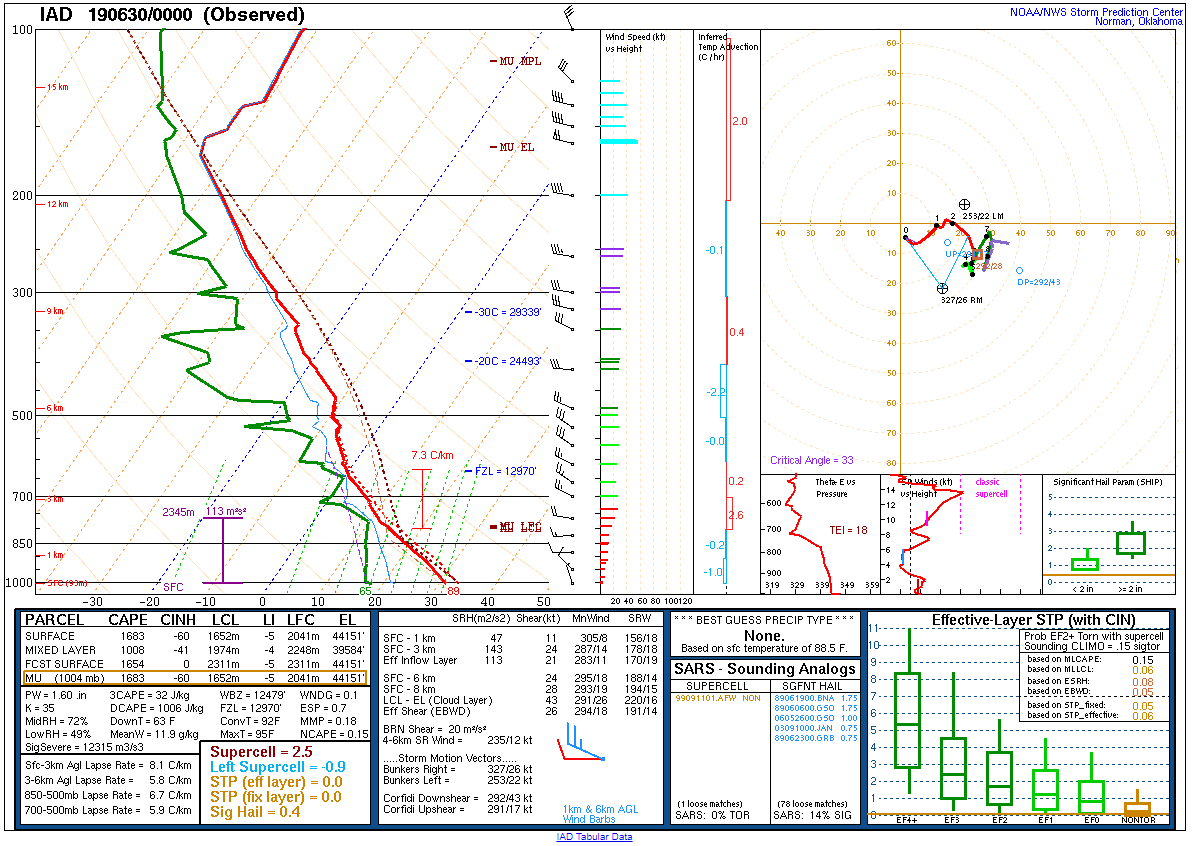Image resolution: width=1192 pixels, height=846 pixels.
Task: Click the BEST GUESS PRECIP TYPE header
Action: 764,619
